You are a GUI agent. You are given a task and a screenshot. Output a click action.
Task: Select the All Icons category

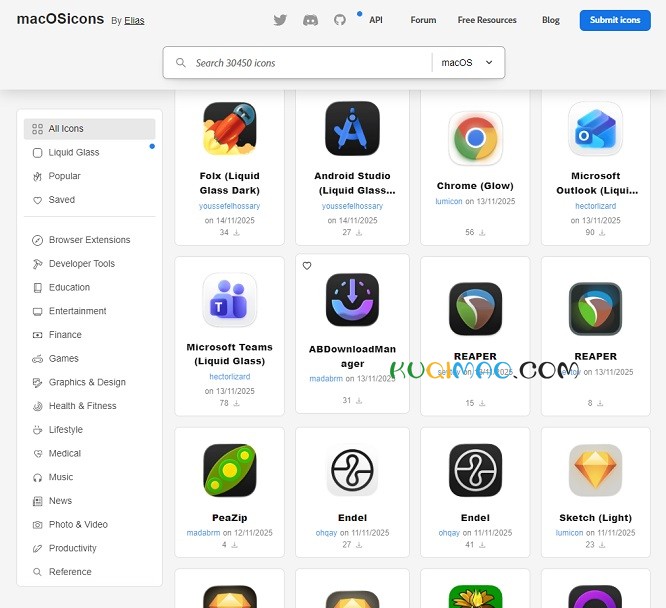(x=90, y=129)
